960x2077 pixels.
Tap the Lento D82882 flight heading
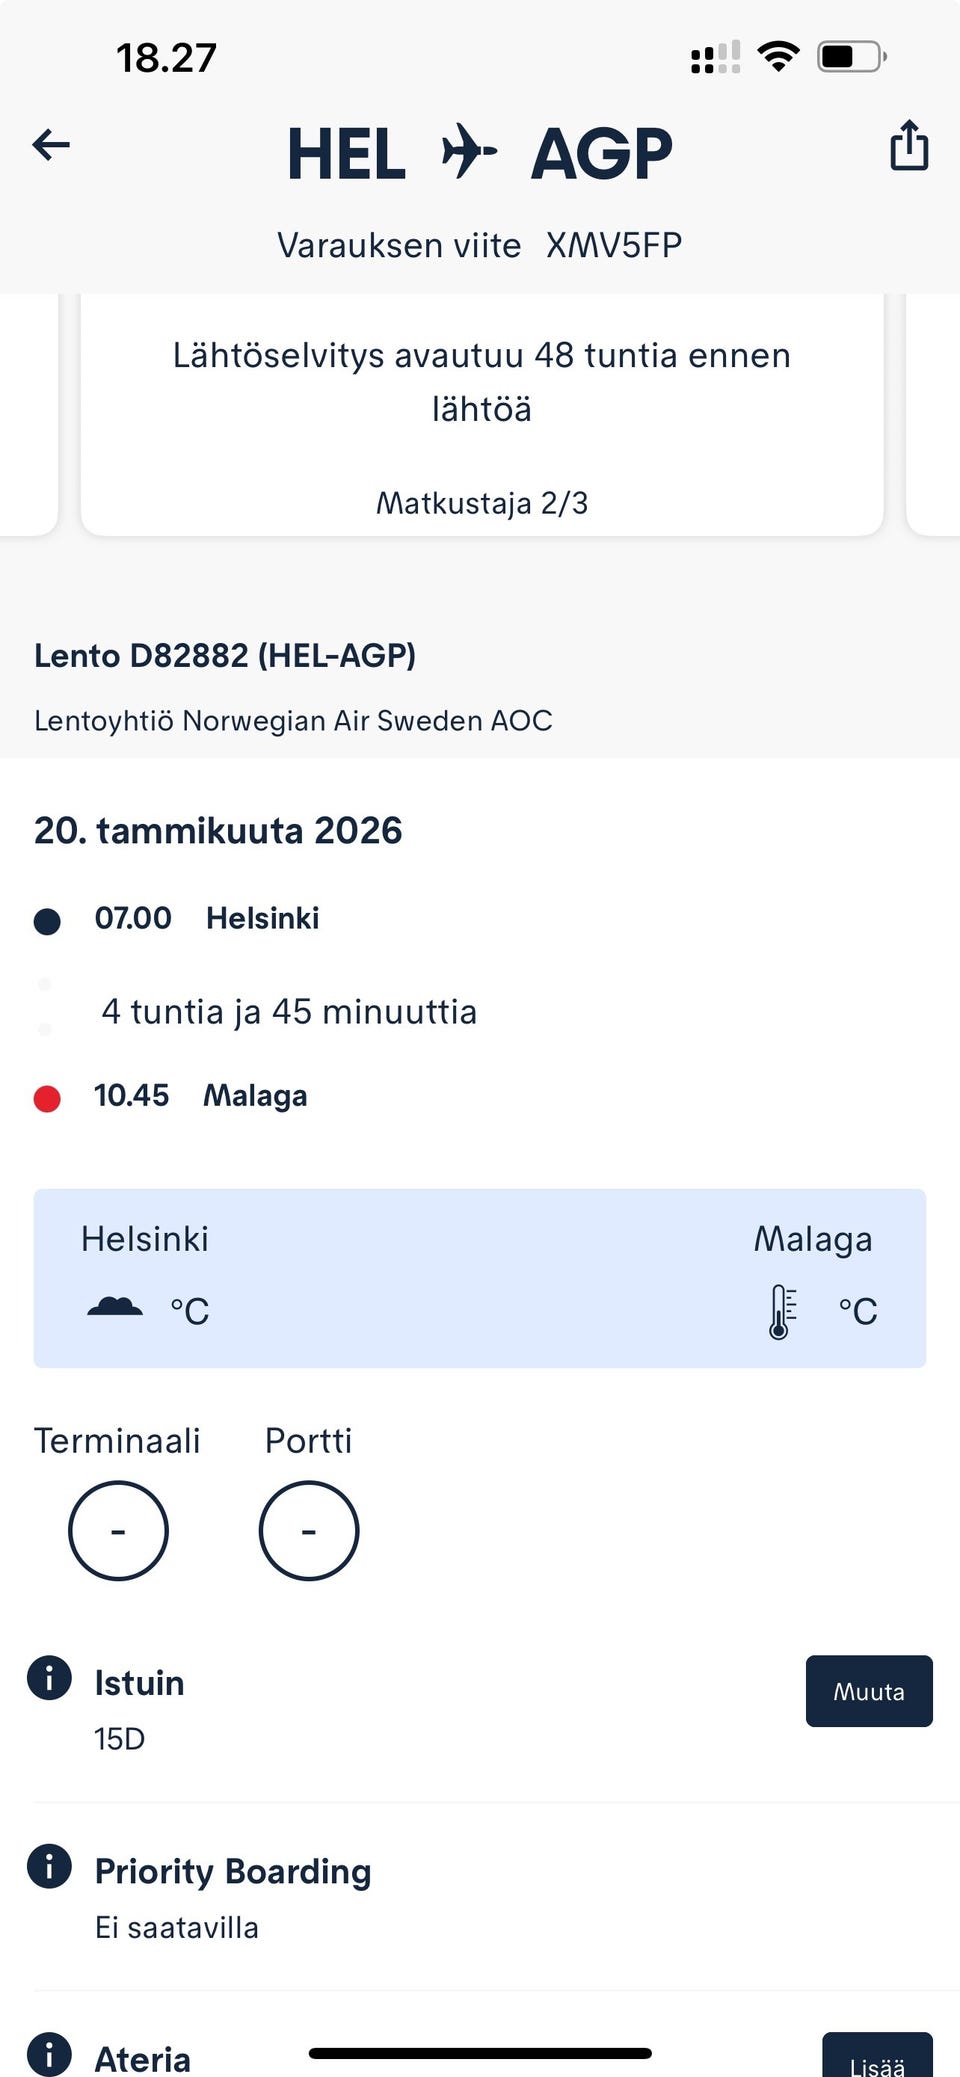[225, 656]
